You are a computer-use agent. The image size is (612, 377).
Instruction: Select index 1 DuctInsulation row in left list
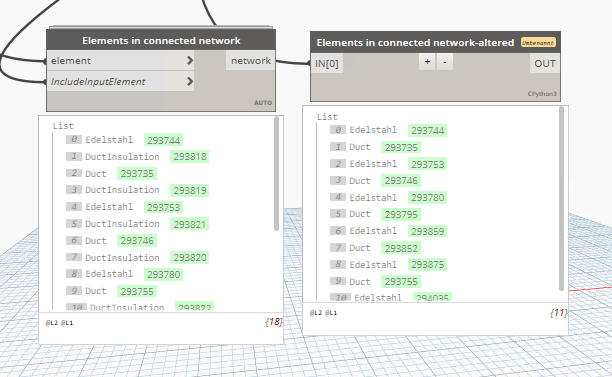click(137, 157)
